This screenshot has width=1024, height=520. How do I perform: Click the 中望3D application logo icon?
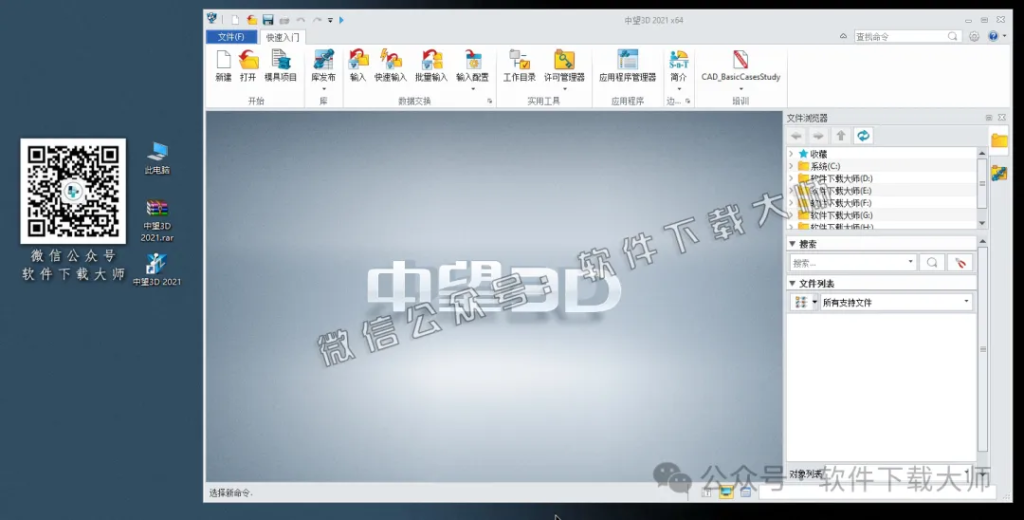pos(212,19)
